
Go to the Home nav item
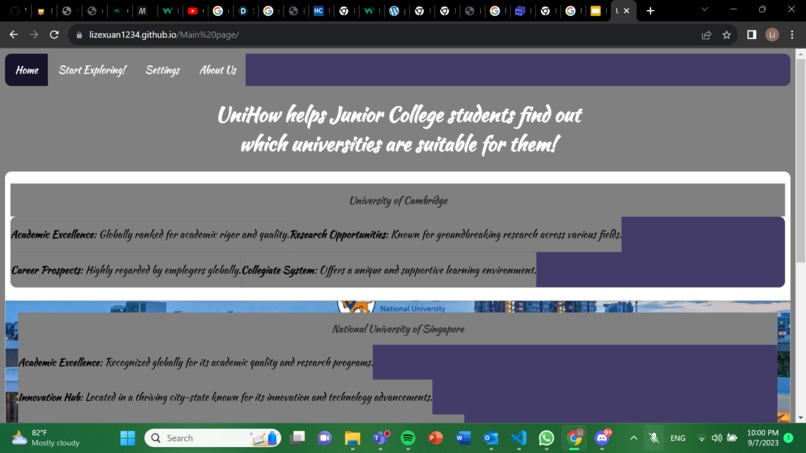[27, 70]
